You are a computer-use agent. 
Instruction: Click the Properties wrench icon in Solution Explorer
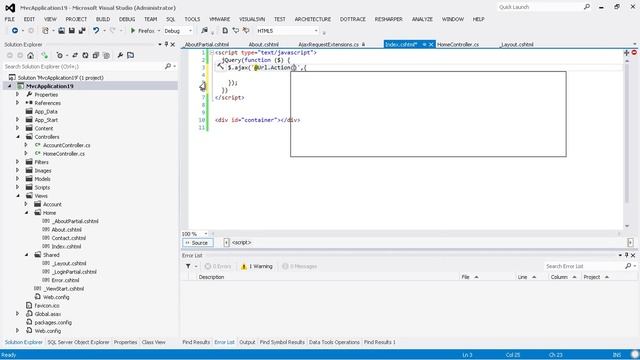tap(120, 56)
